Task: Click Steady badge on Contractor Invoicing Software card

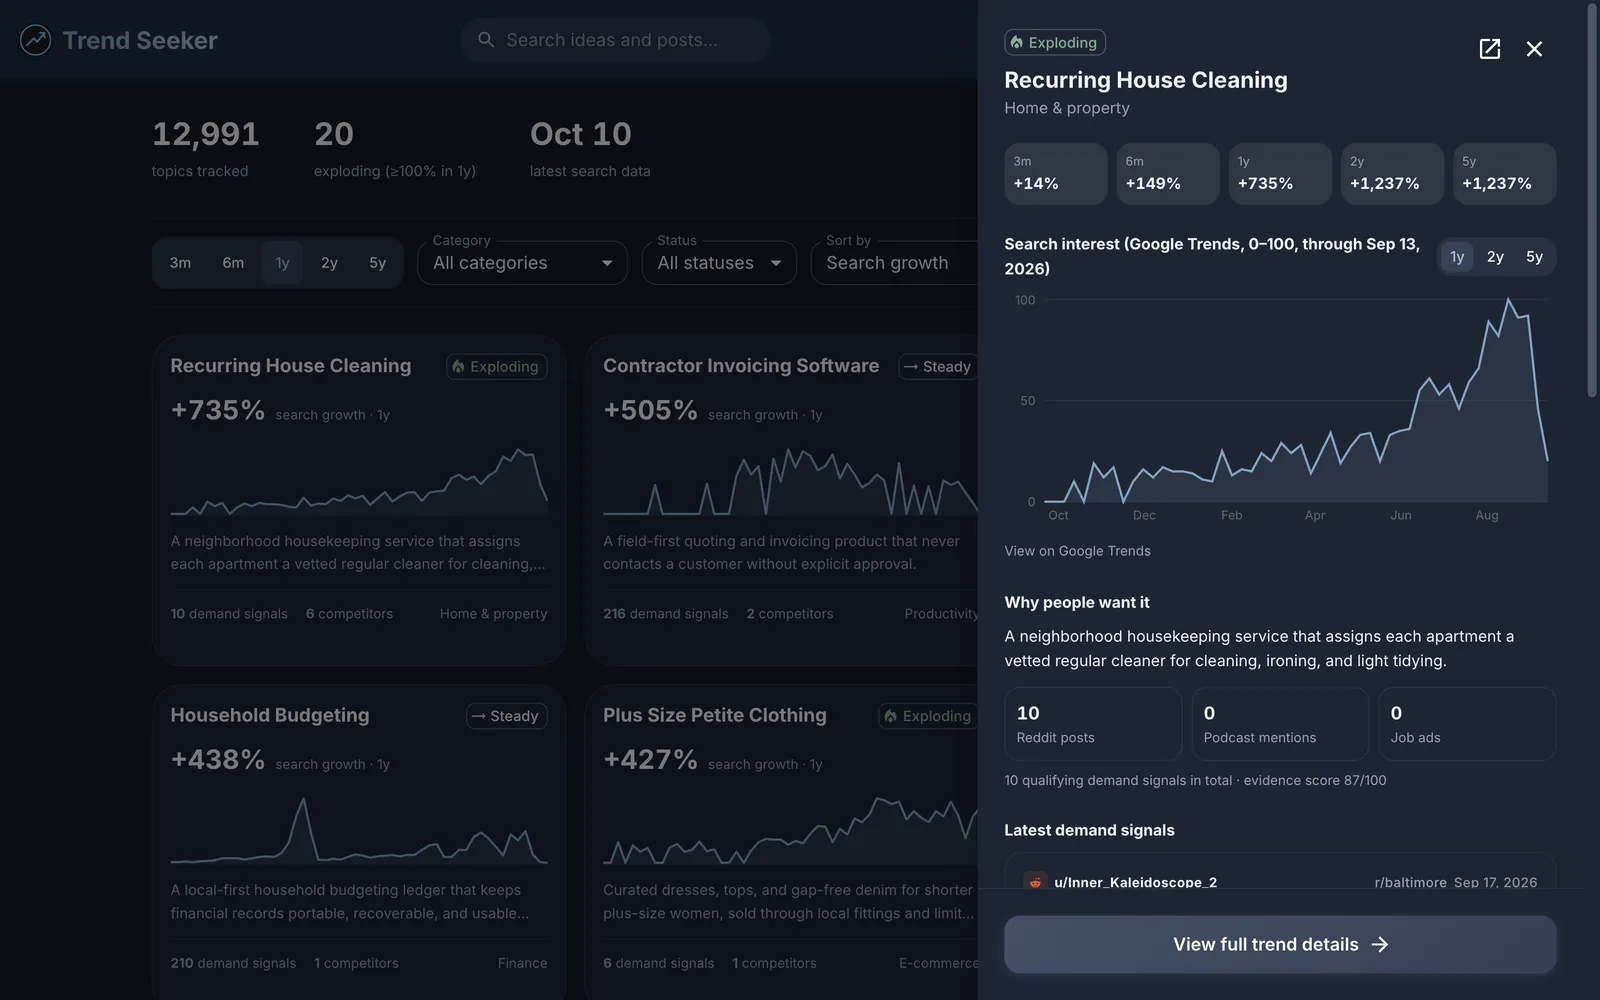Action: 937,367
